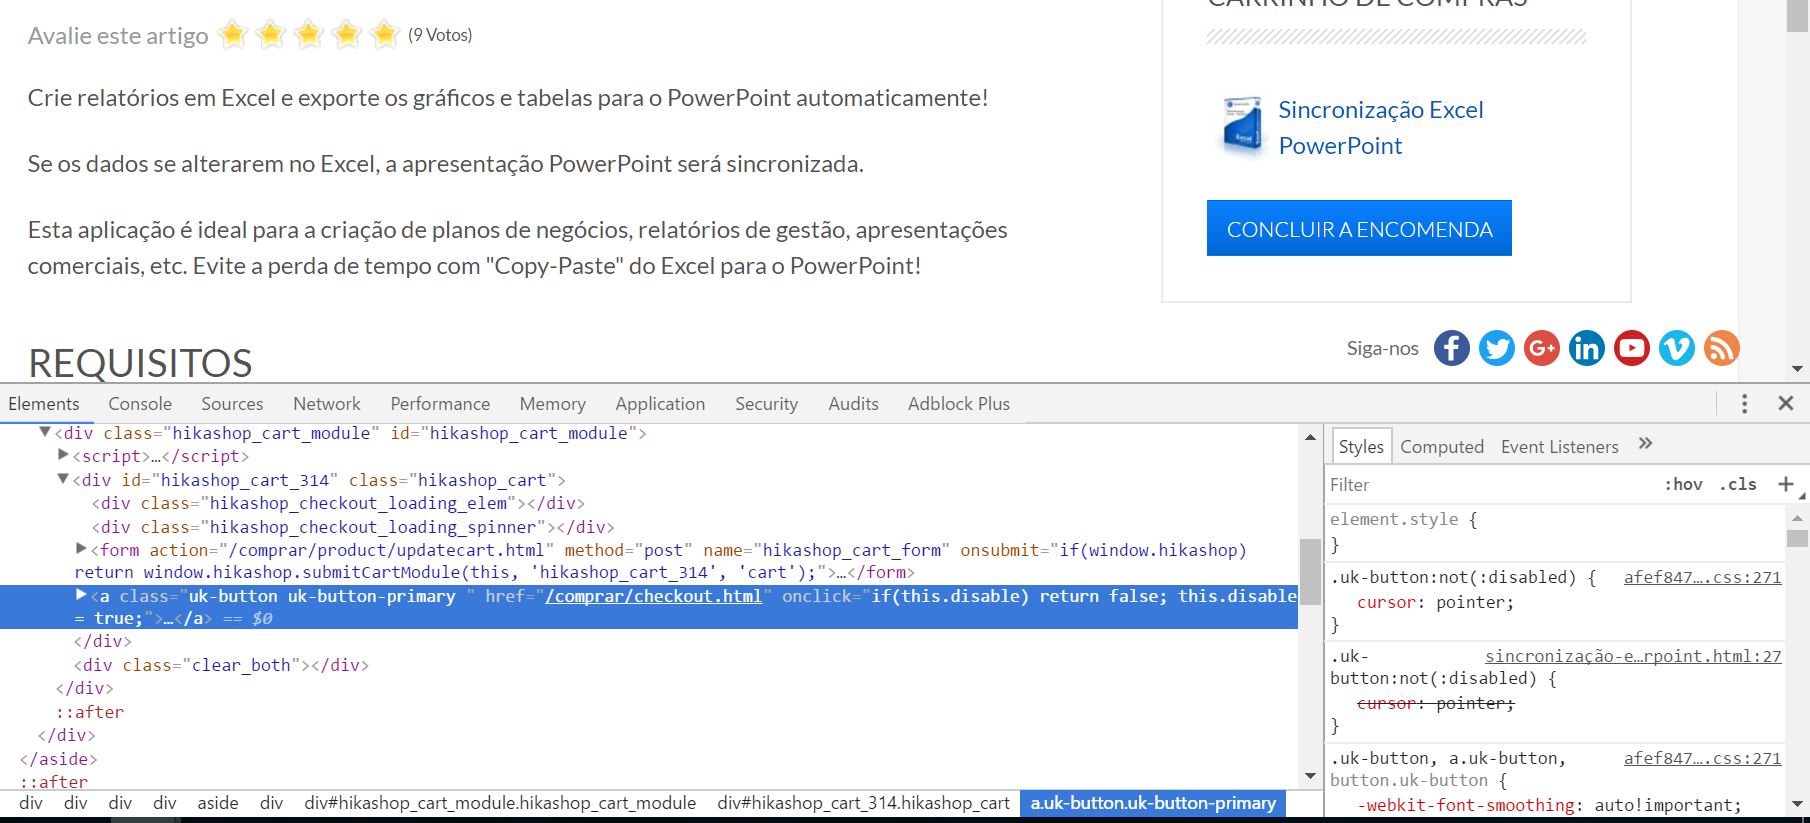The image size is (1810, 823).
Task: Expand the hikashop_cart_form form node
Action: (x=81, y=548)
